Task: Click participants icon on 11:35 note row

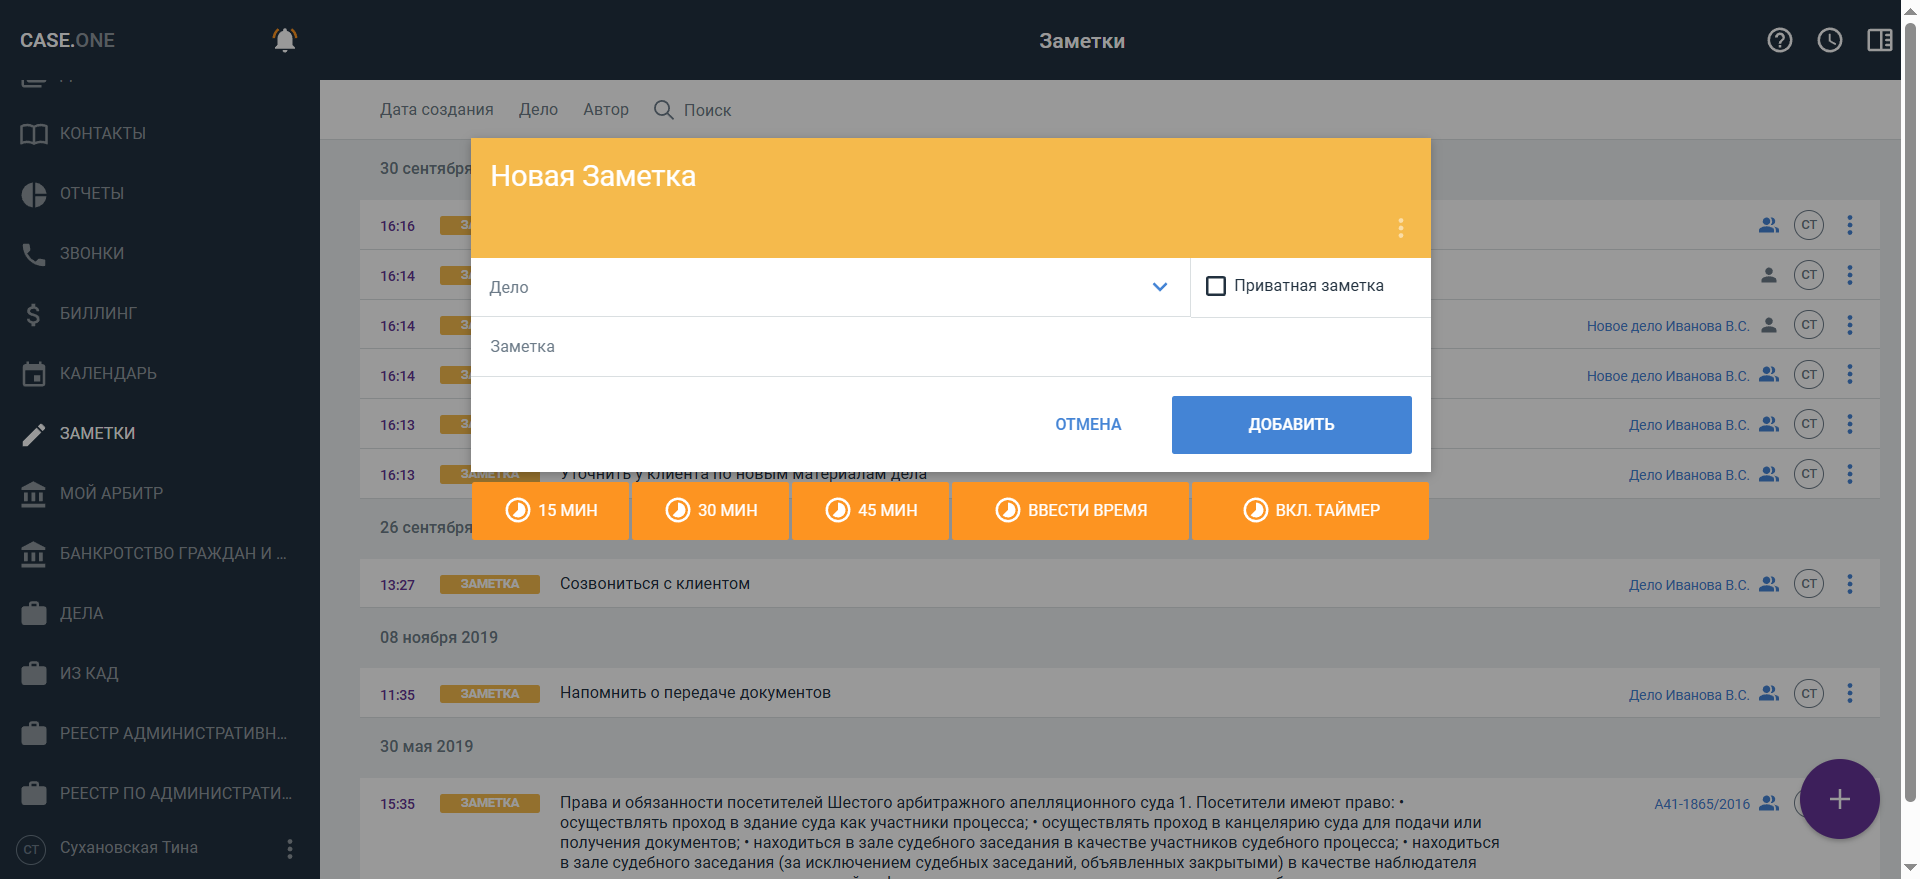Action: tap(1769, 693)
